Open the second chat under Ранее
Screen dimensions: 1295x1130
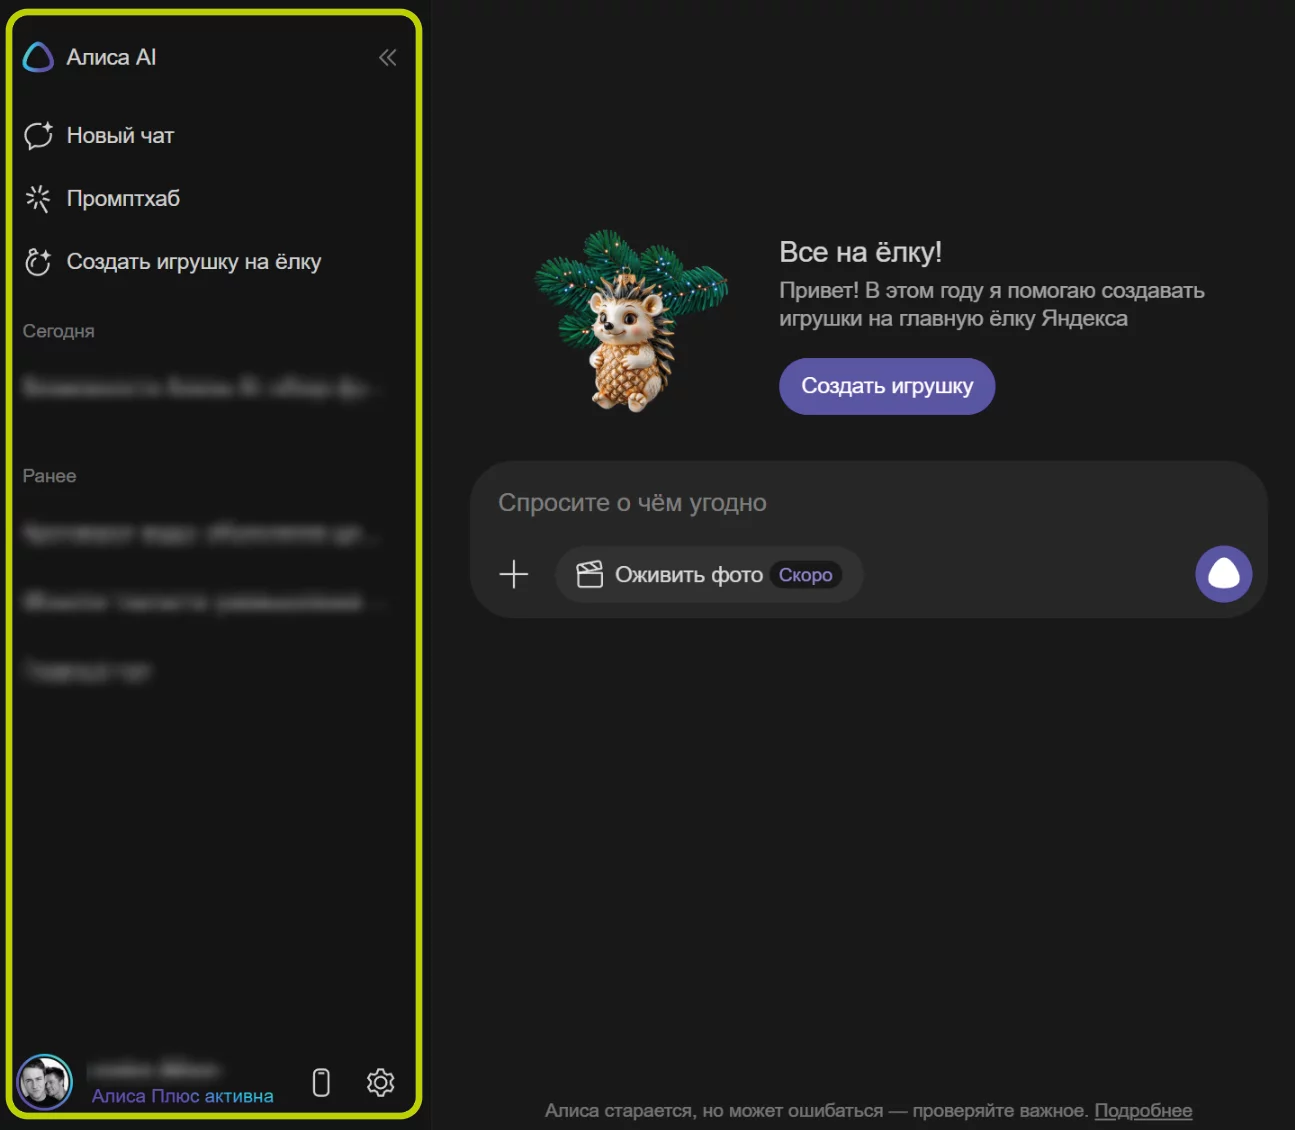tap(200, 602)
